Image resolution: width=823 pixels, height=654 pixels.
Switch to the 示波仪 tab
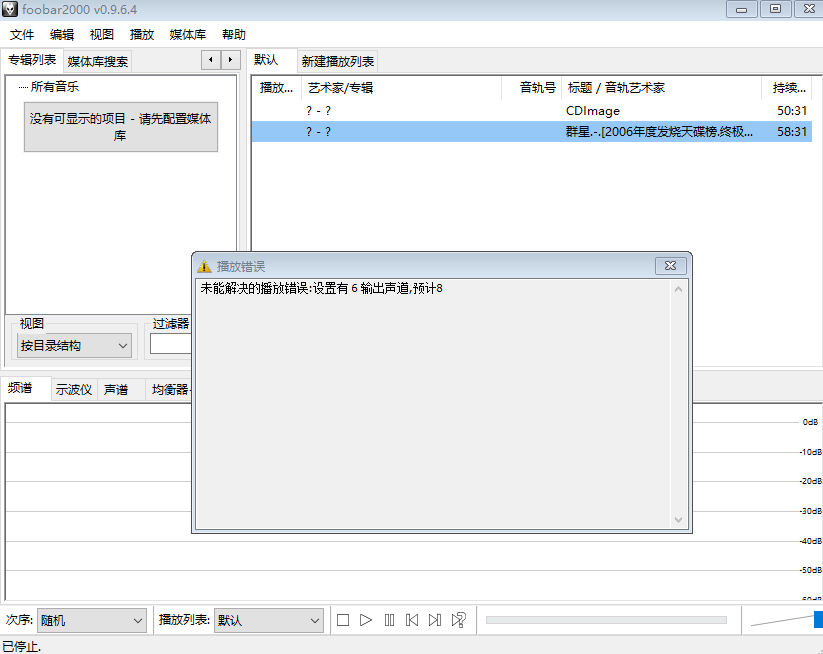coord(74,389)
